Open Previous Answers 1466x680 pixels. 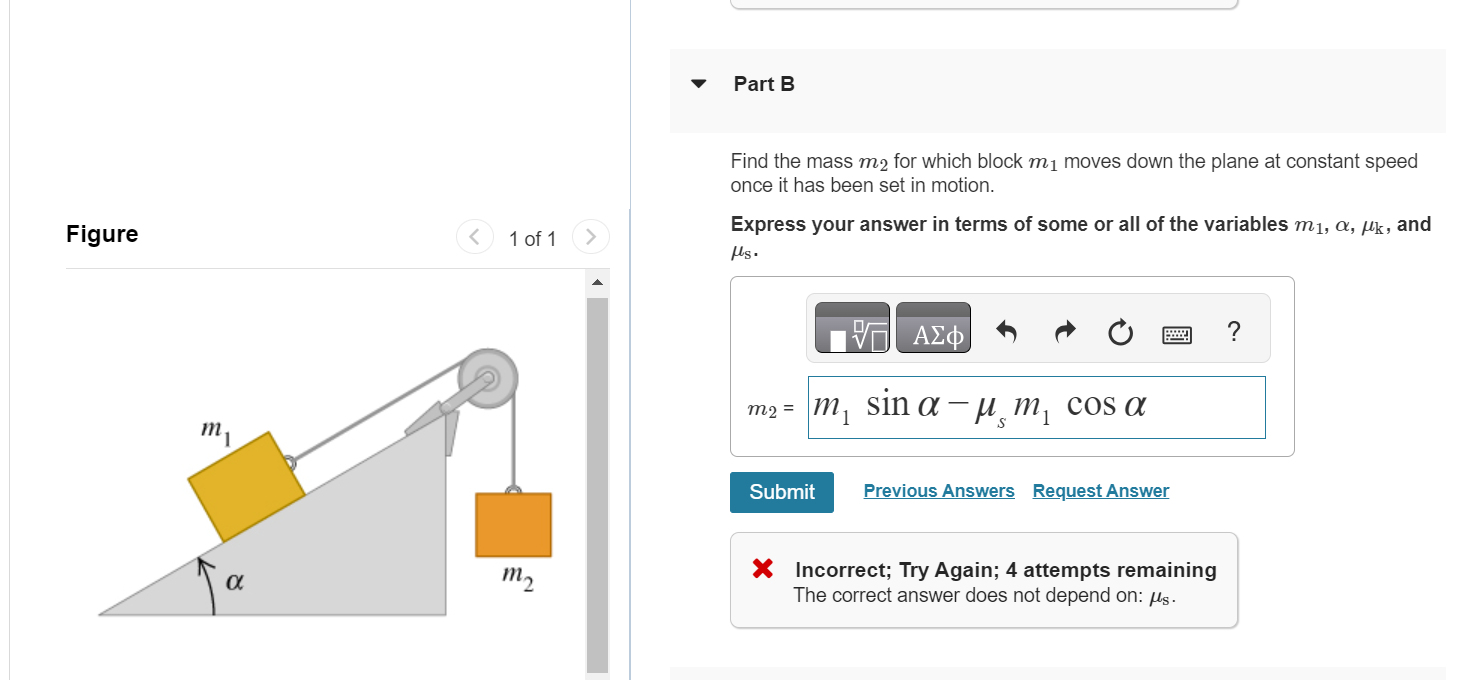[938, 490]
